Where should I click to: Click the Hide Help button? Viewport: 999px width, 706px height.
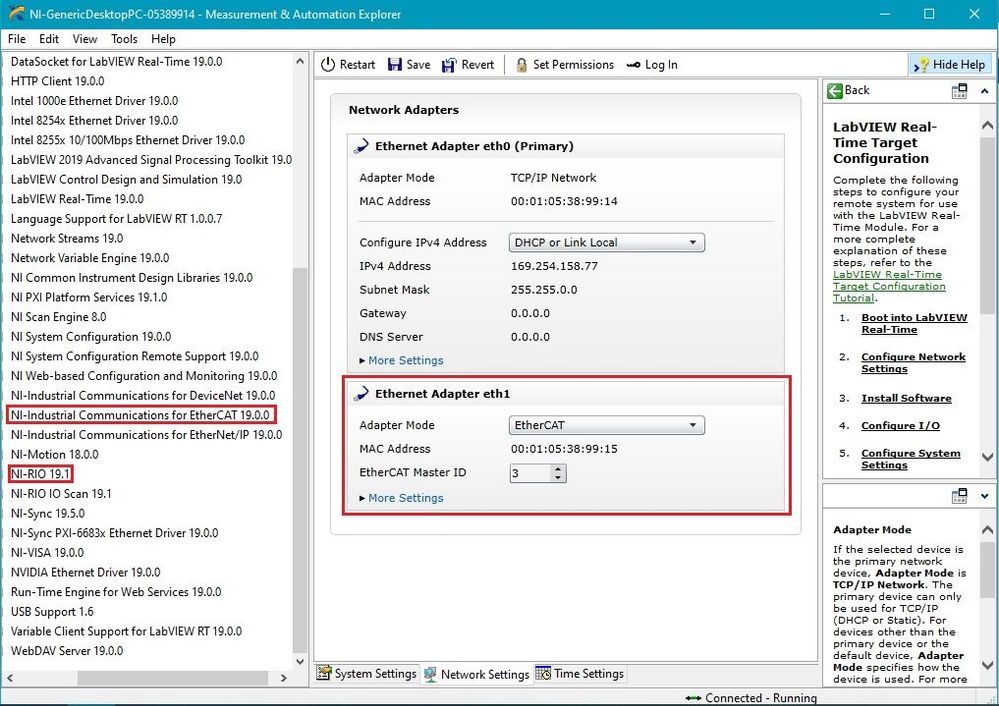(x=950, y=64)
